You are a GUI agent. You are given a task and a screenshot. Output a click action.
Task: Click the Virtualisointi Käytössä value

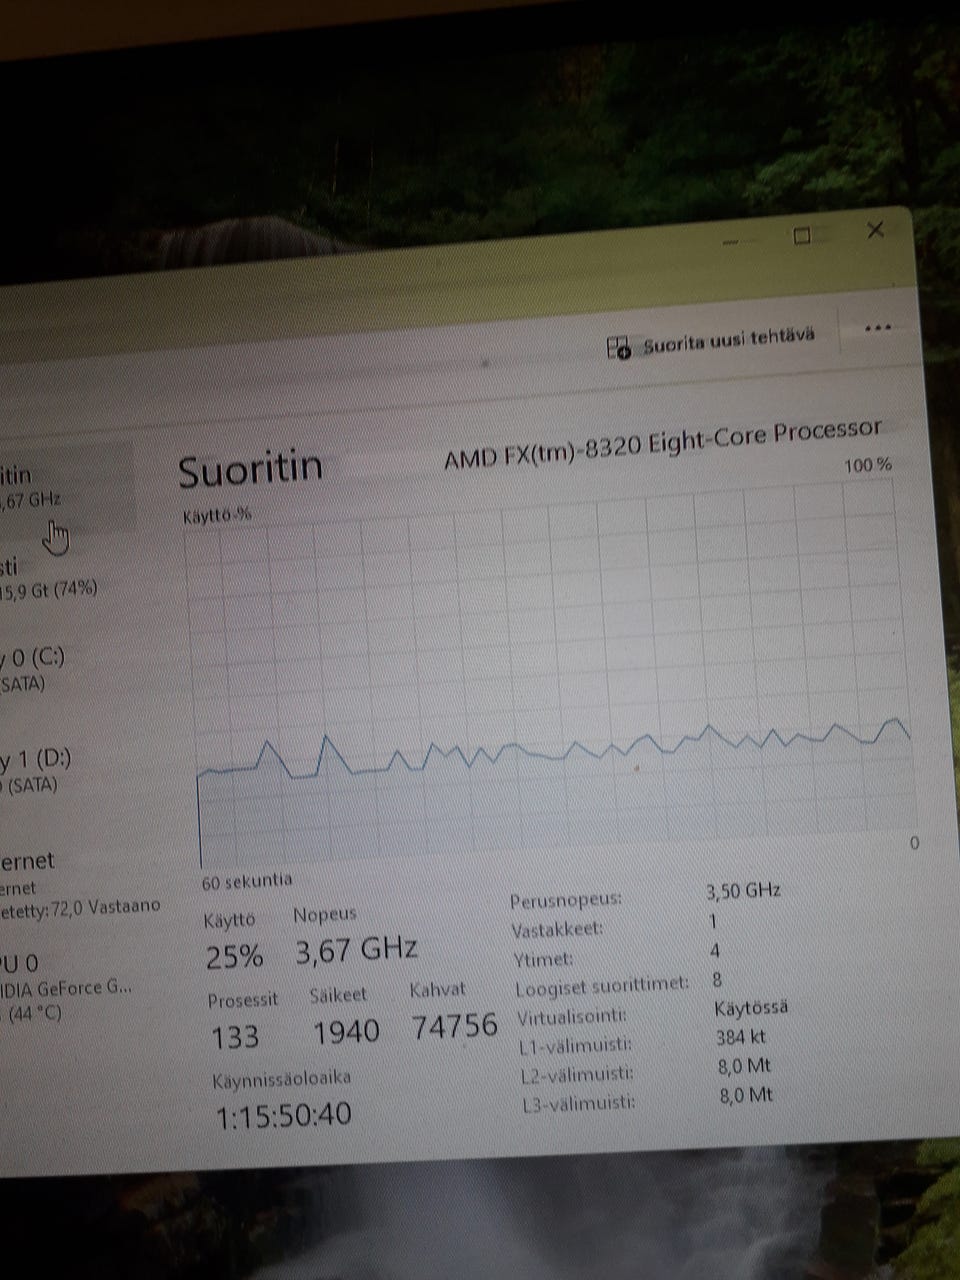tap(752, 1007)
